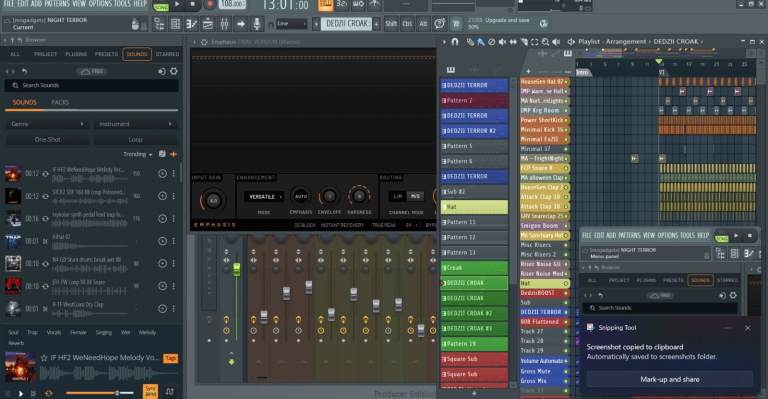Toggle the L/R channel mode button in Emphasis
768x399 pixels.
pyautogui.click(x=397, y=196)
